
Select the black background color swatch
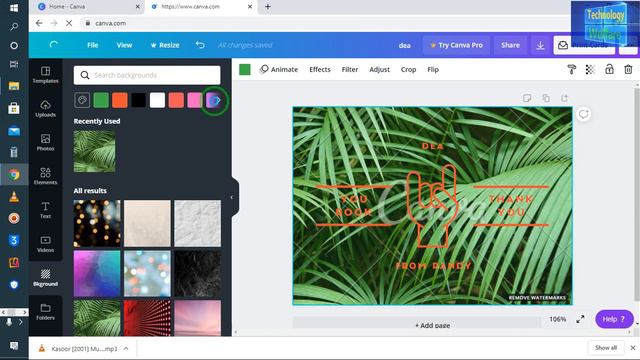(x=138, y=100)
